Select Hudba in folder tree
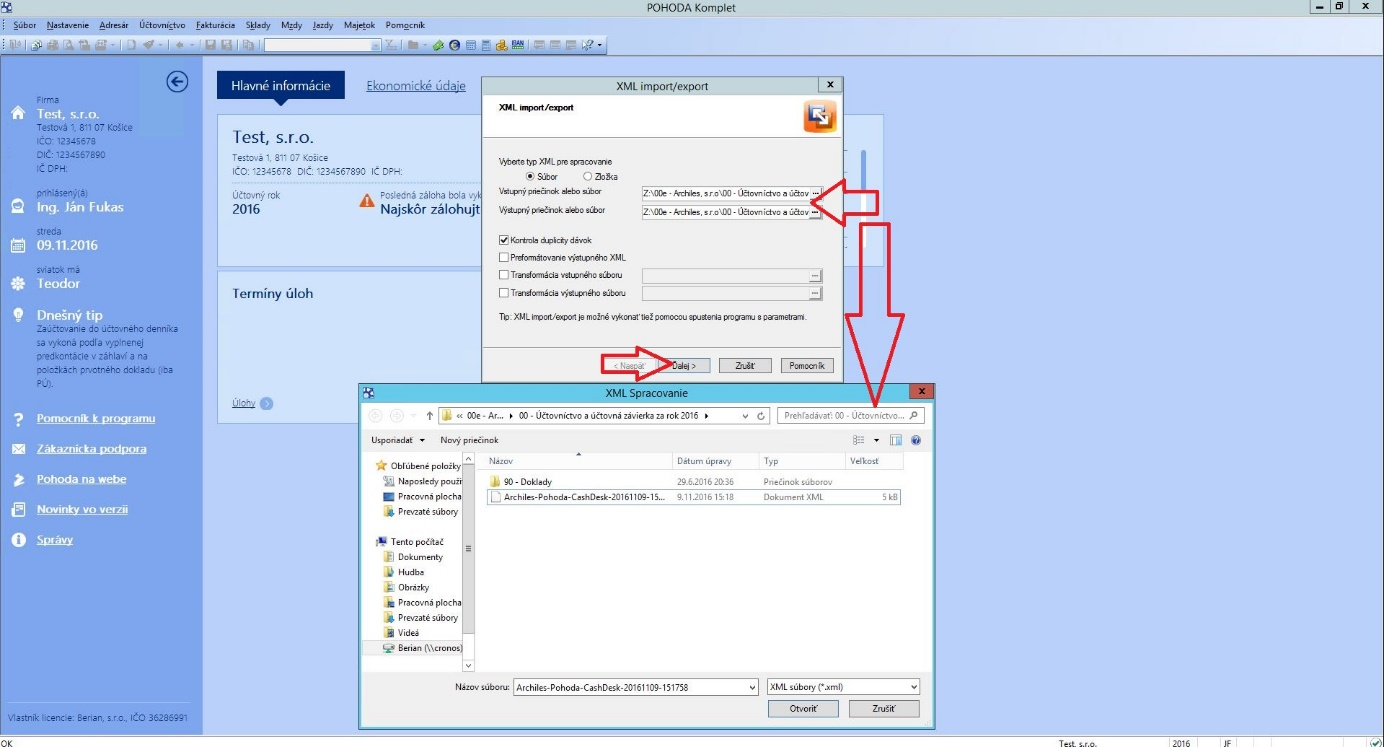Viewport: 1384px width, 747px height. click(404, 572)
